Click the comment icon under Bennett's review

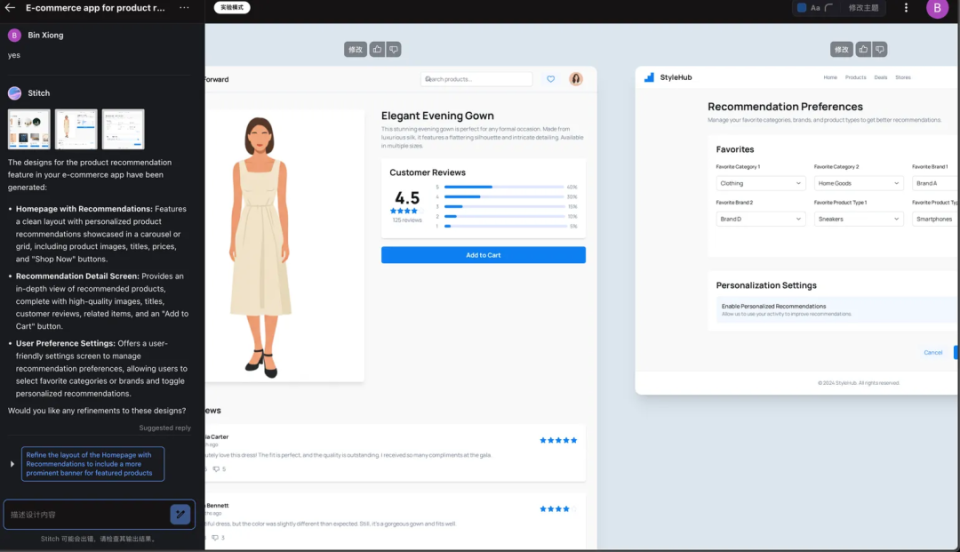click(215, 538)
